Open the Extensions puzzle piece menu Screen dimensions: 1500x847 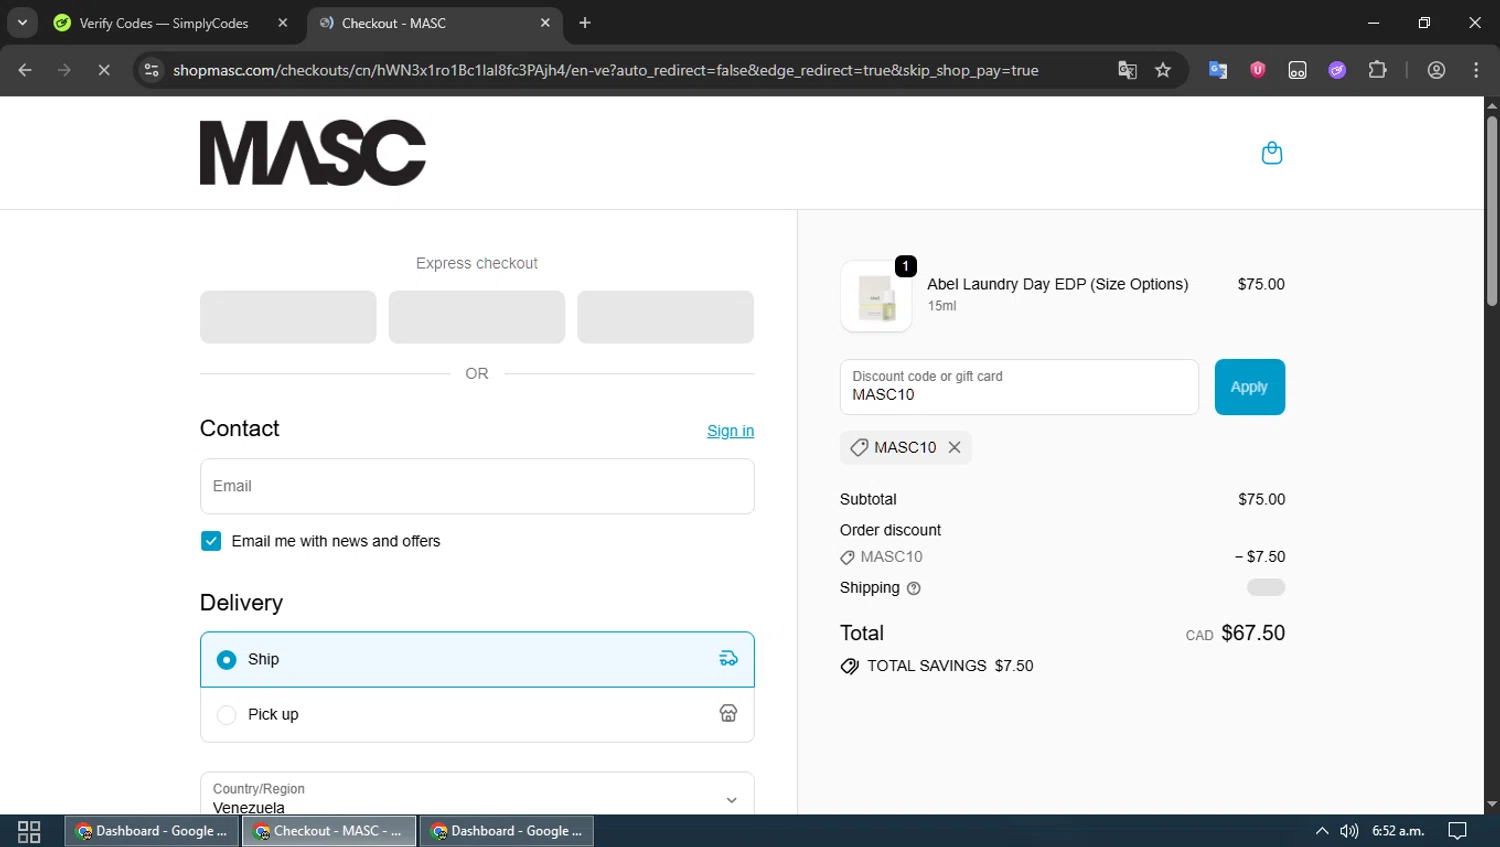pos(1378,70)
